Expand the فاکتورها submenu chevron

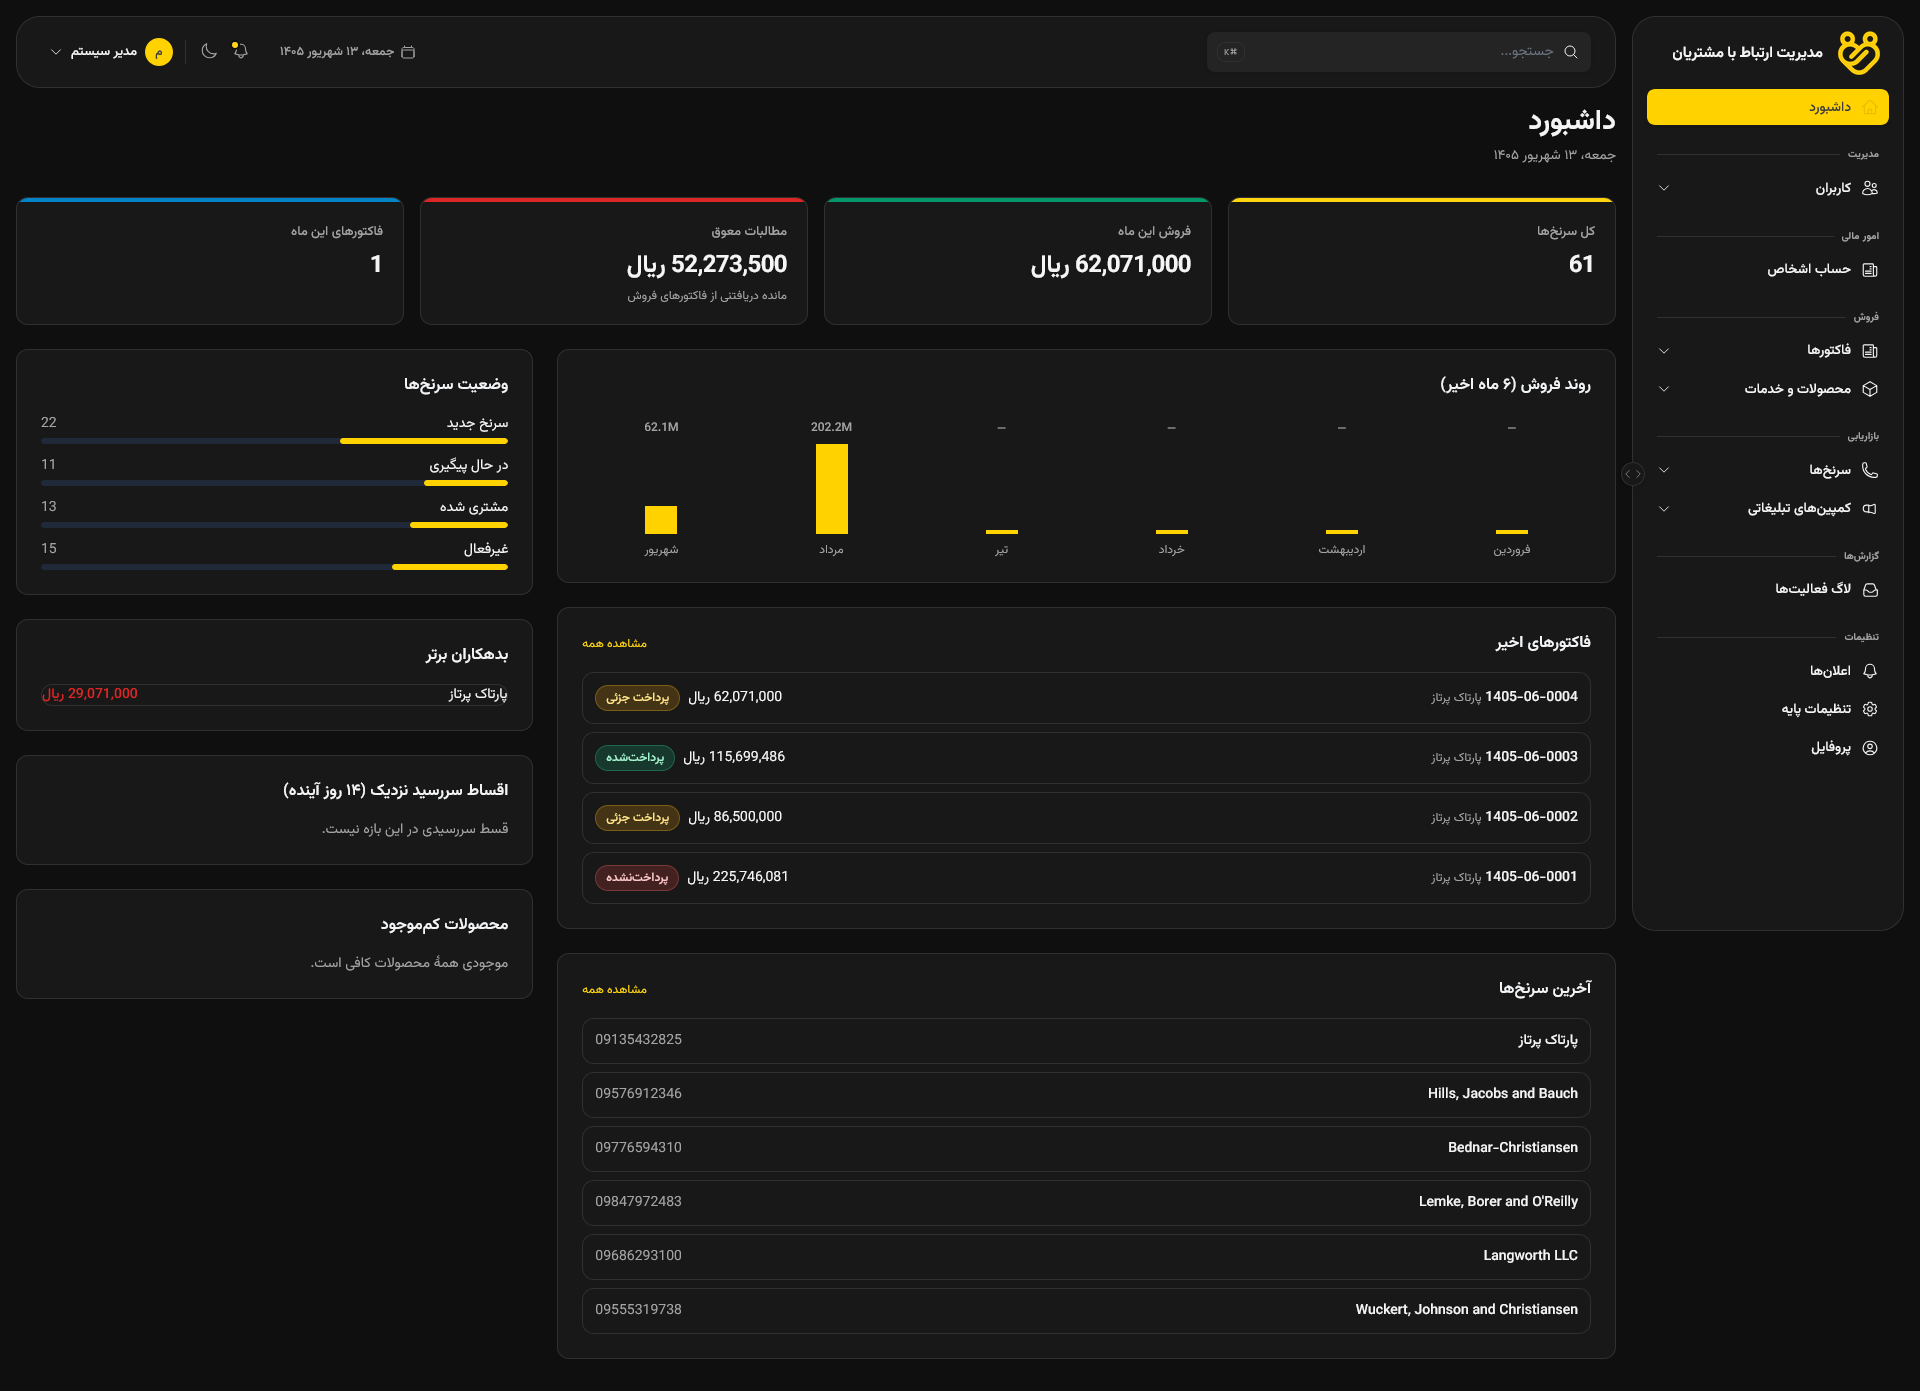pyautogui.click(x=1664, y=350)
